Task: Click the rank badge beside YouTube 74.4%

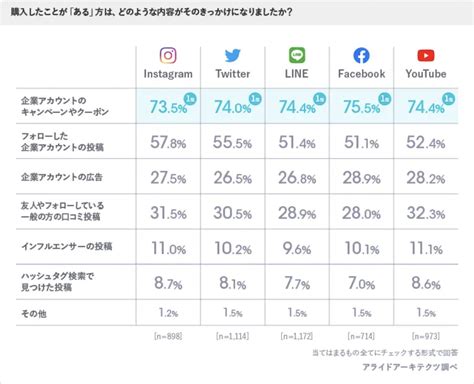Action: tap(449, 99)
